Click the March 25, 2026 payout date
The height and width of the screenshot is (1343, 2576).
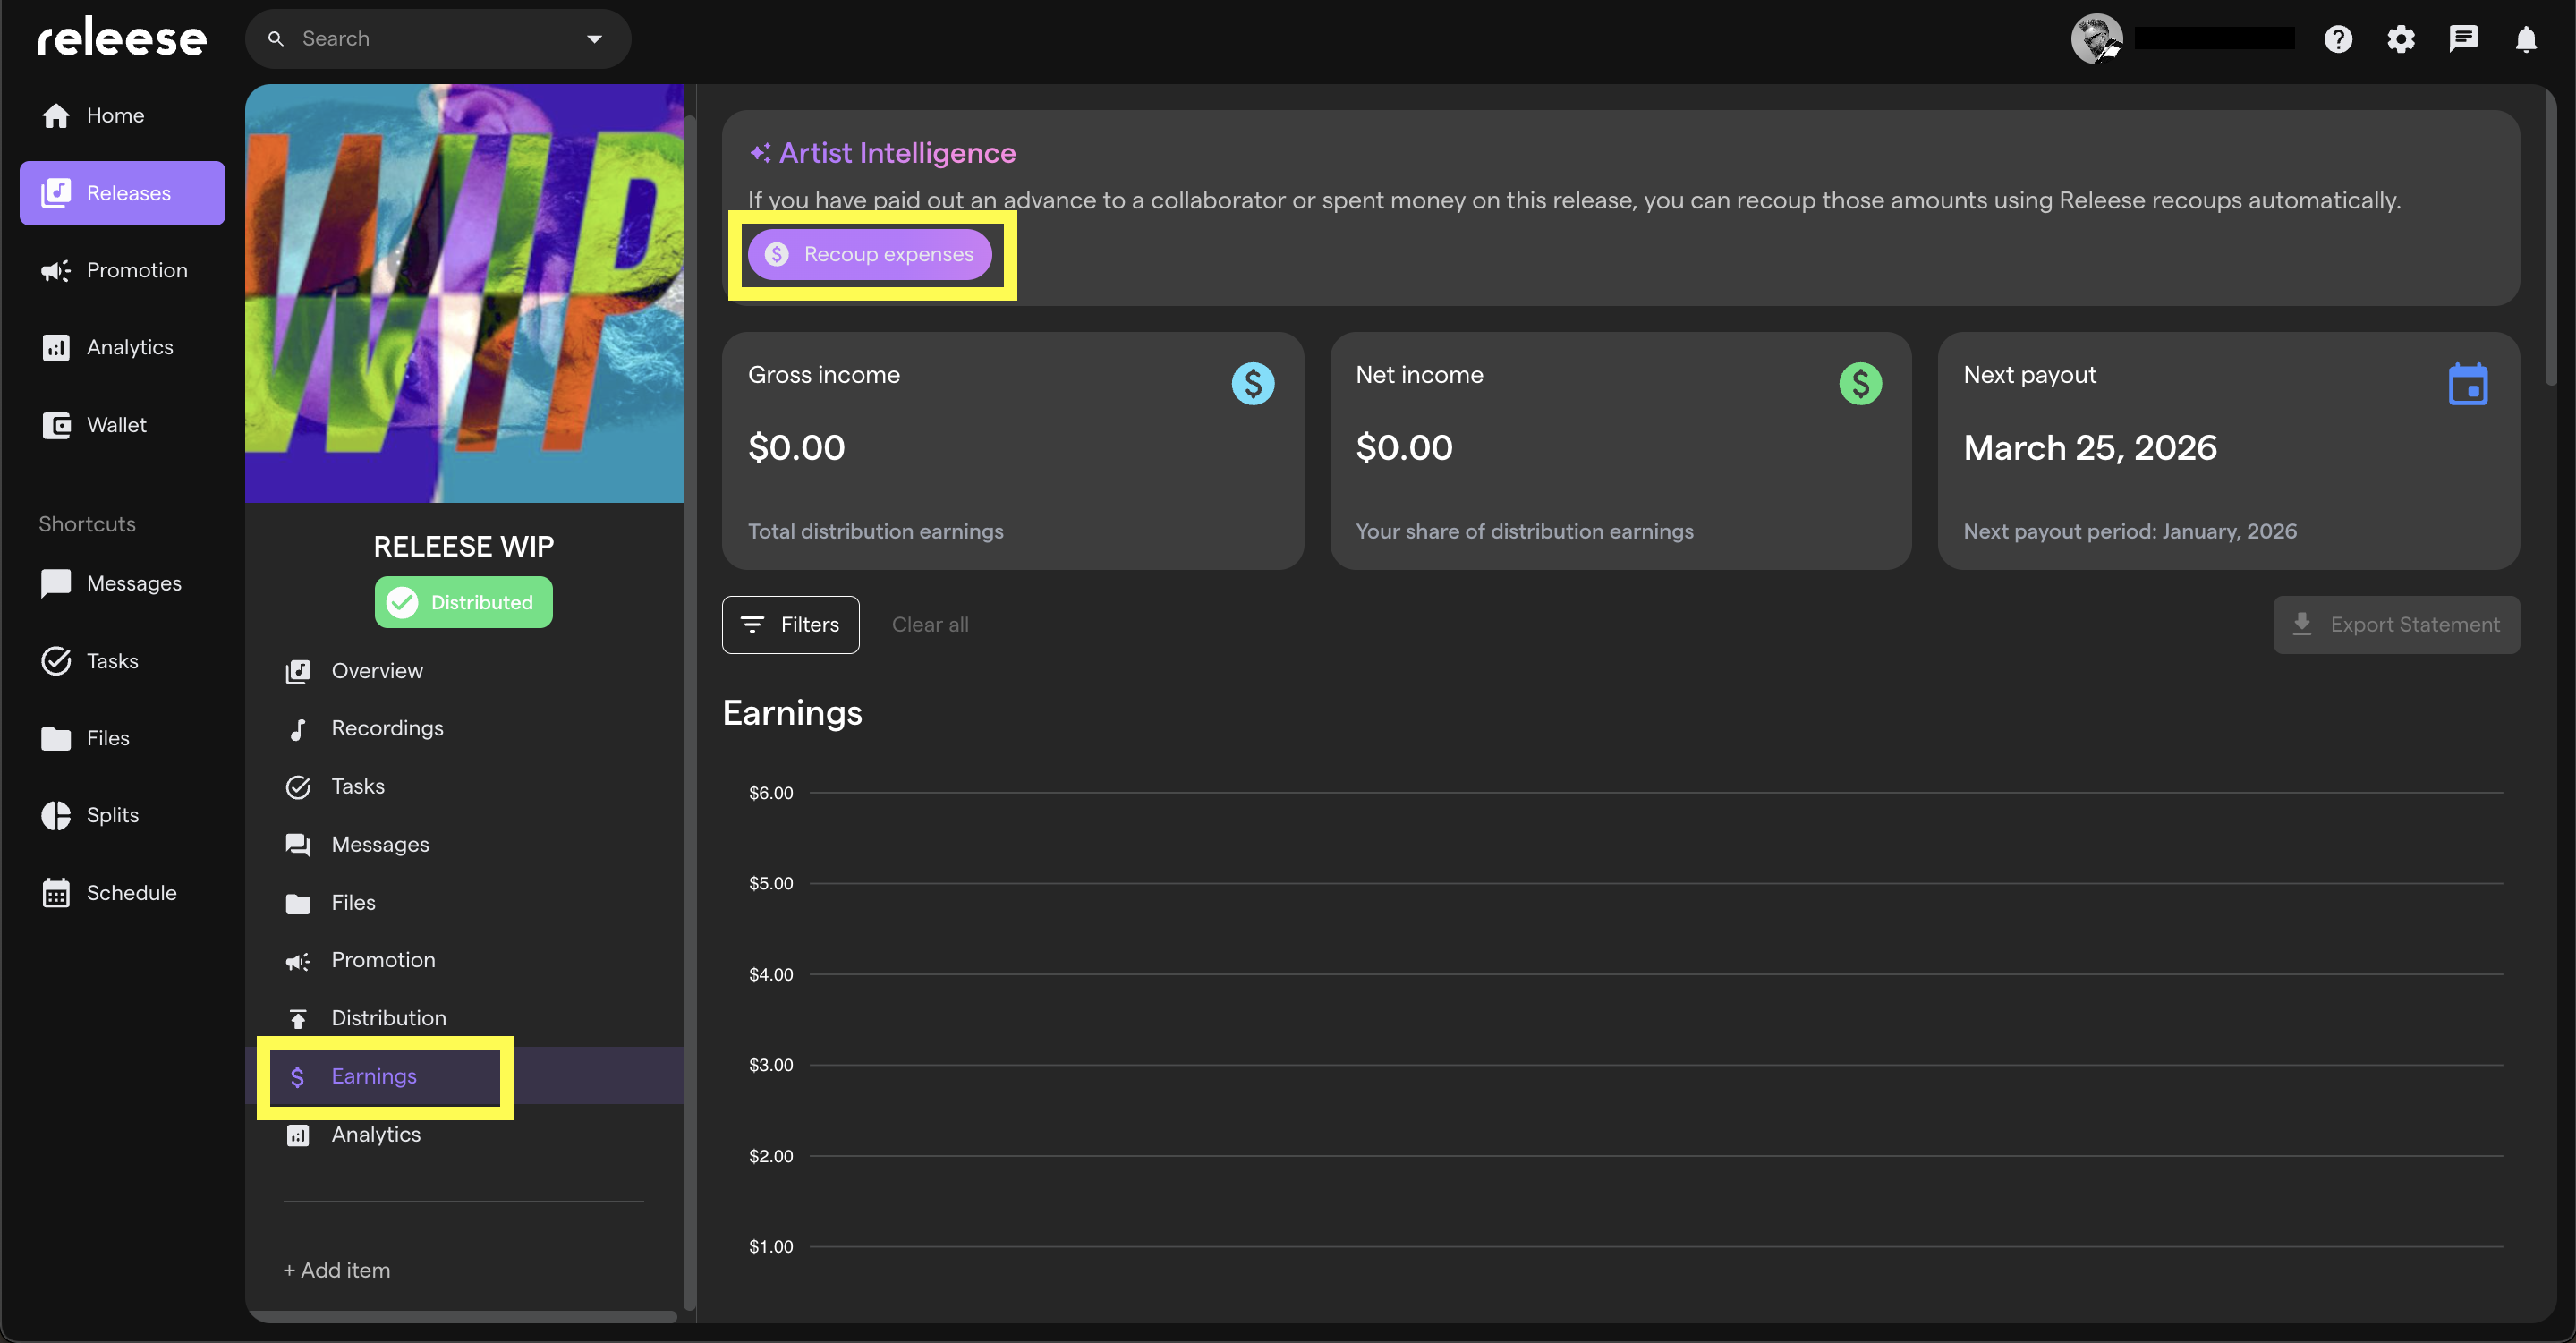(2090, 448)
